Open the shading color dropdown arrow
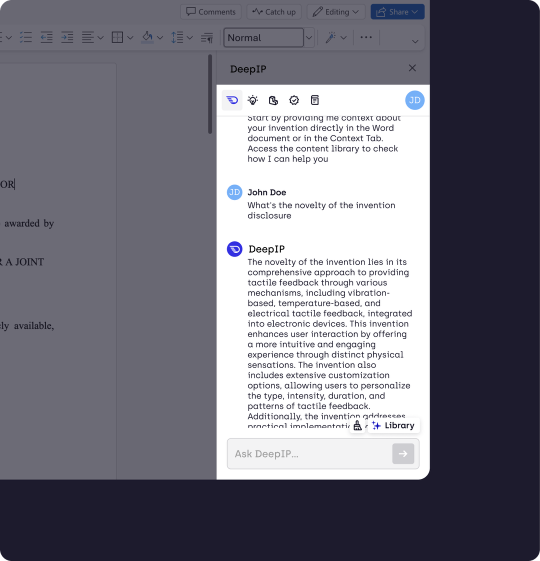The height and width of the screenshot is (561, 540). pos(160,38)
